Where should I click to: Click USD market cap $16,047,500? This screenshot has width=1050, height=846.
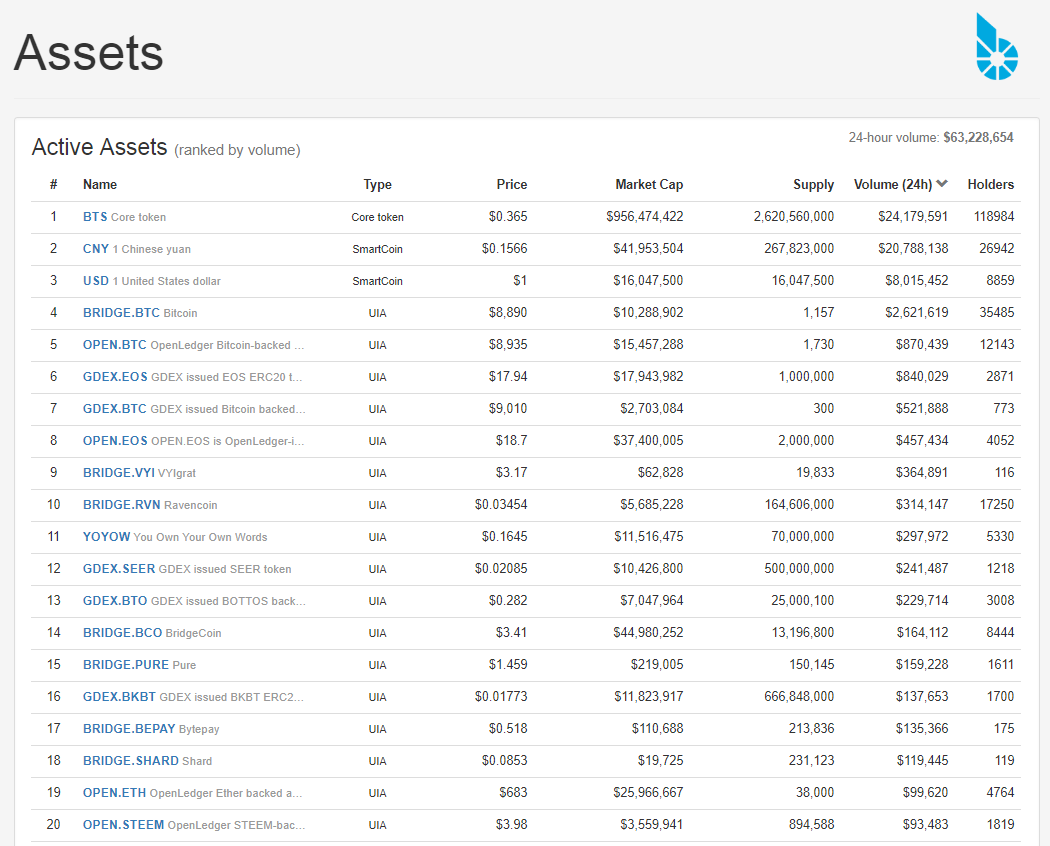click(x=648, y=281)
